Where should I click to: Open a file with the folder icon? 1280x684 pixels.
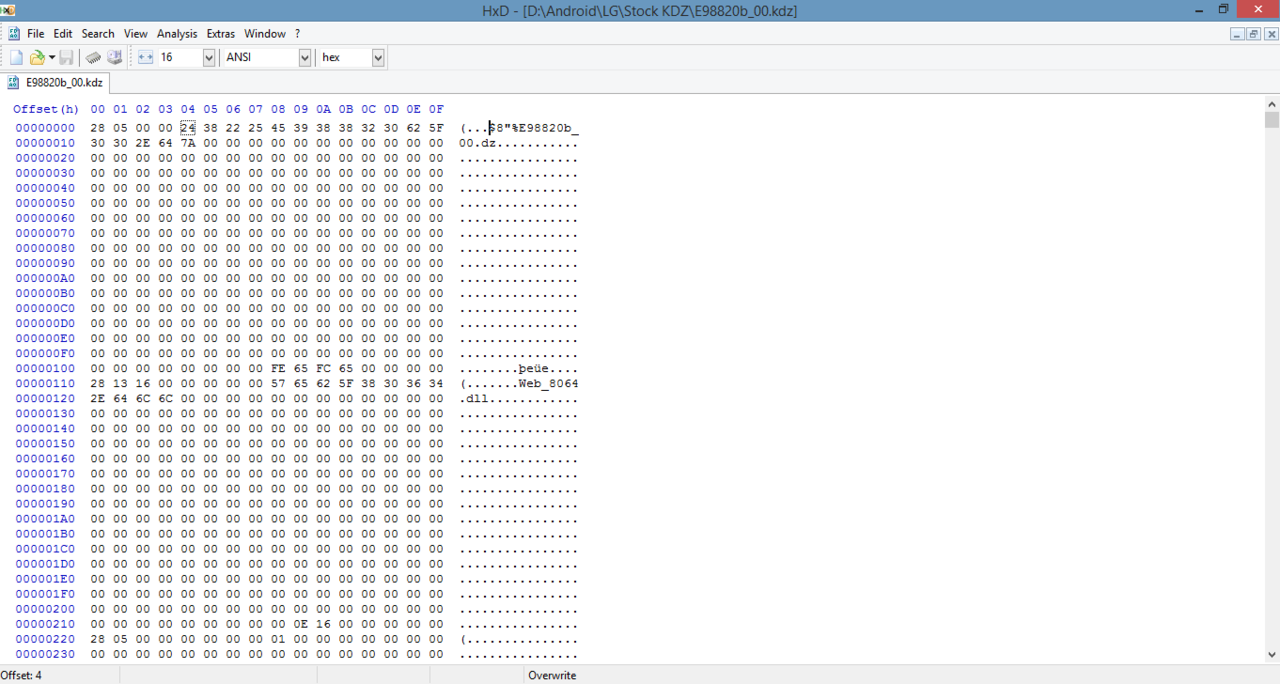click(37, 58)
